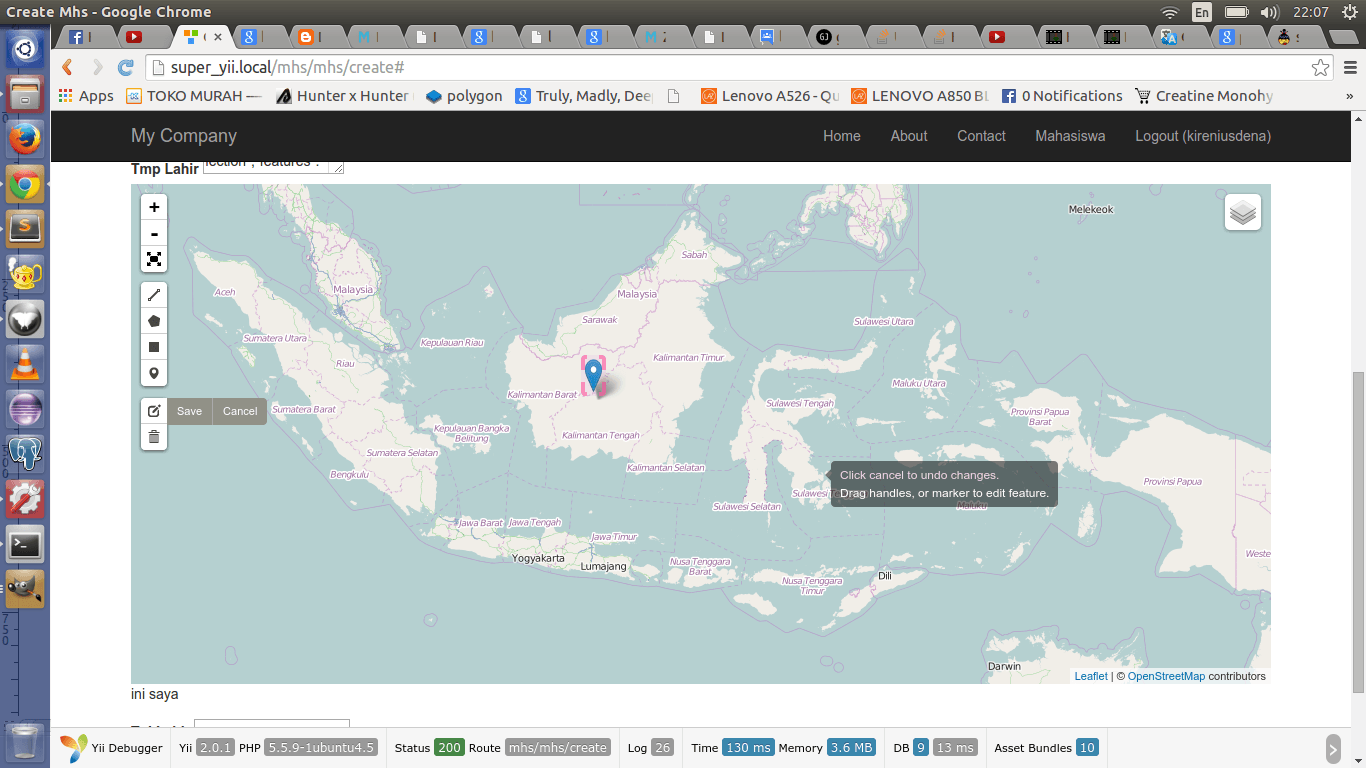Viewport: 1366px width, 768px height.
Task: Click the address bar URL
Action: click(x=288, y=68)
